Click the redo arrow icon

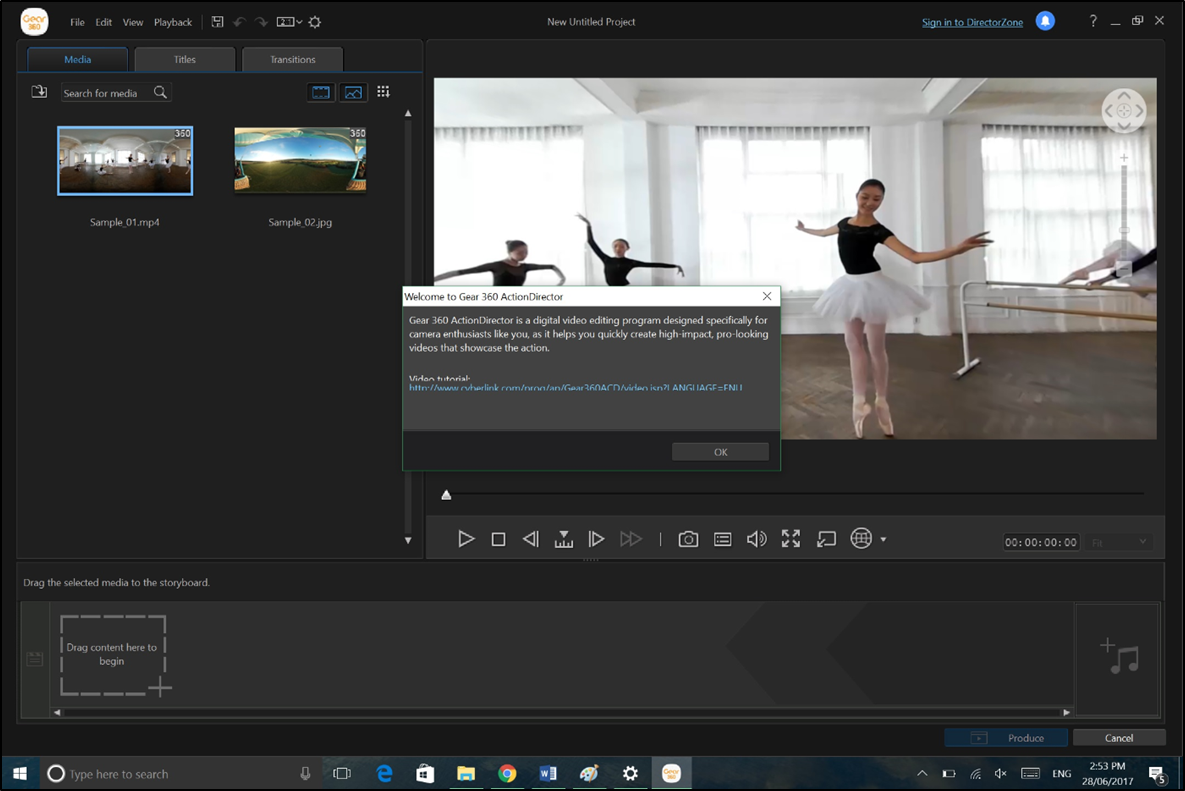pyautogui.click(x=261, y=22)
